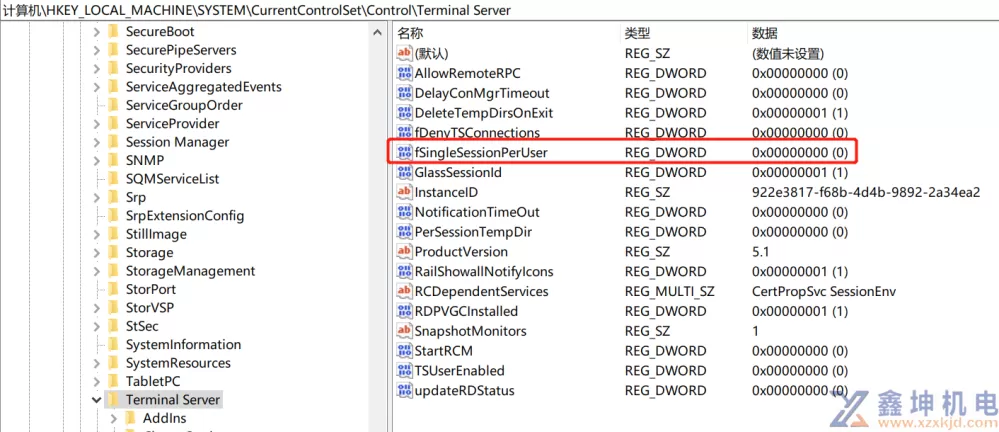Click the SecureBoot folder icon
Image resolution: width=999 pixels, height=432 pixels.
113,31
